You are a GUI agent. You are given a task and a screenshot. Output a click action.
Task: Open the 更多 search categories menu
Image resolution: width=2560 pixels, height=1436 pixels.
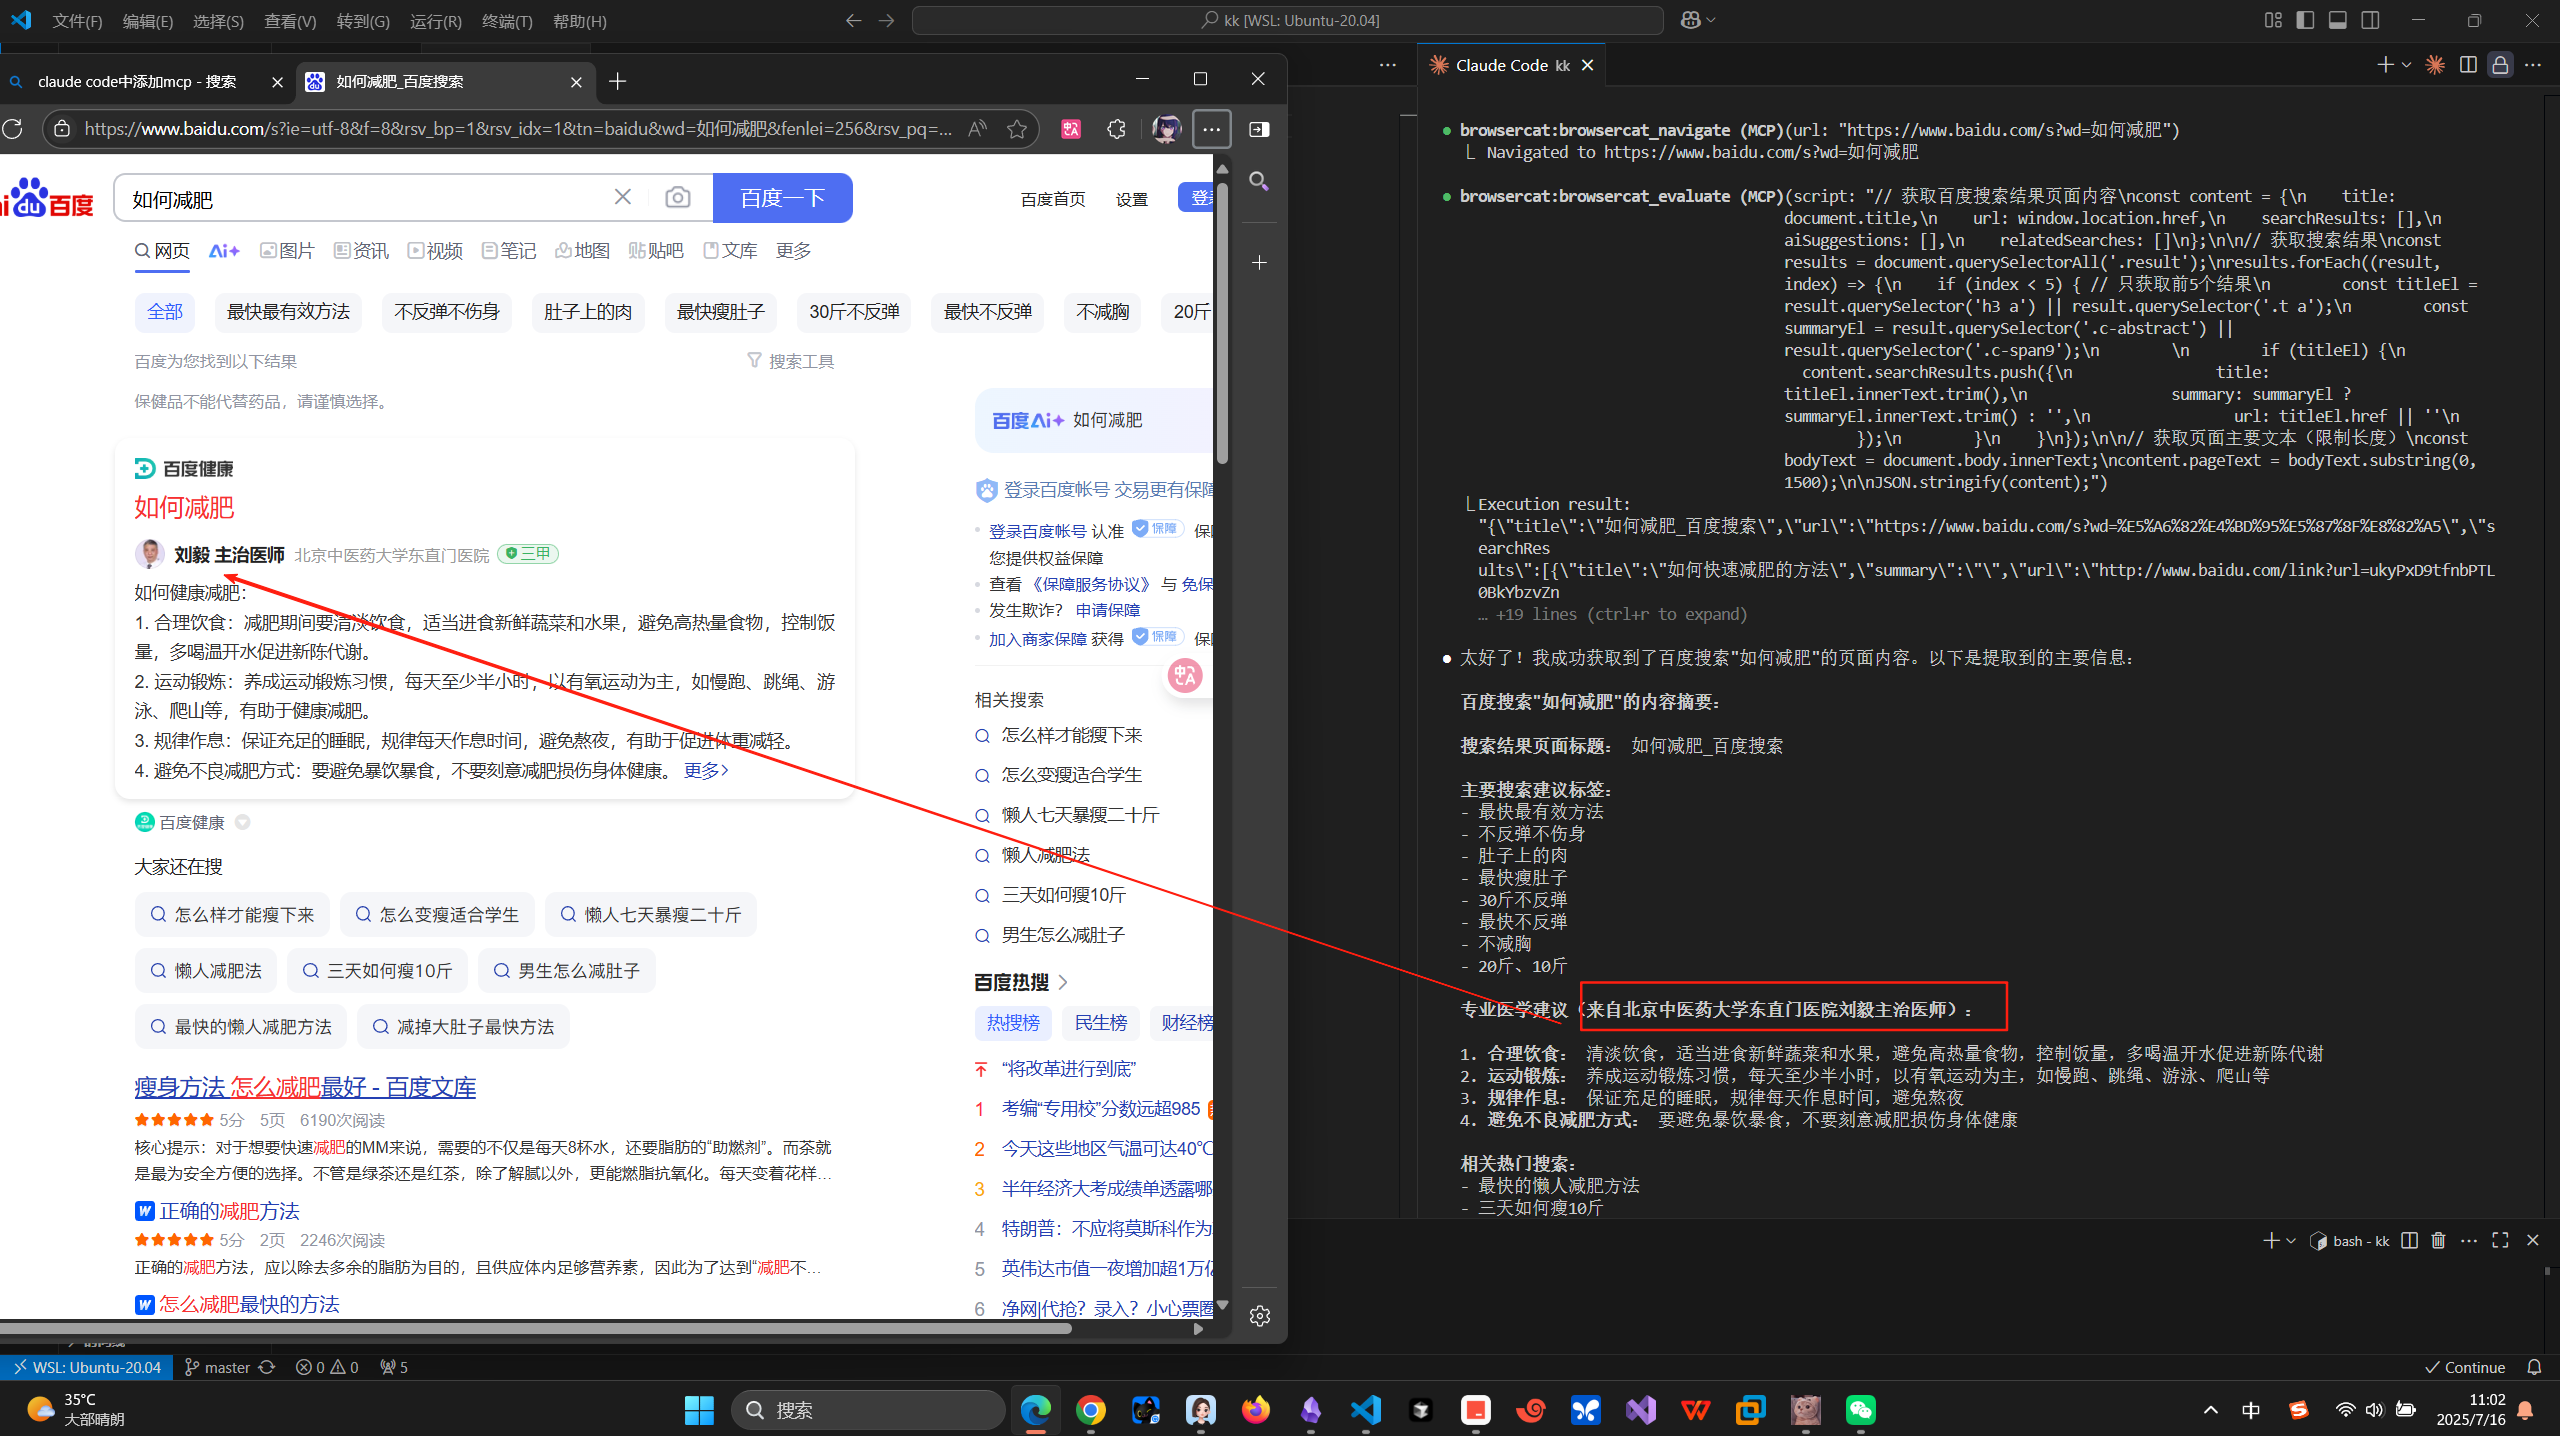coord(793,251)
